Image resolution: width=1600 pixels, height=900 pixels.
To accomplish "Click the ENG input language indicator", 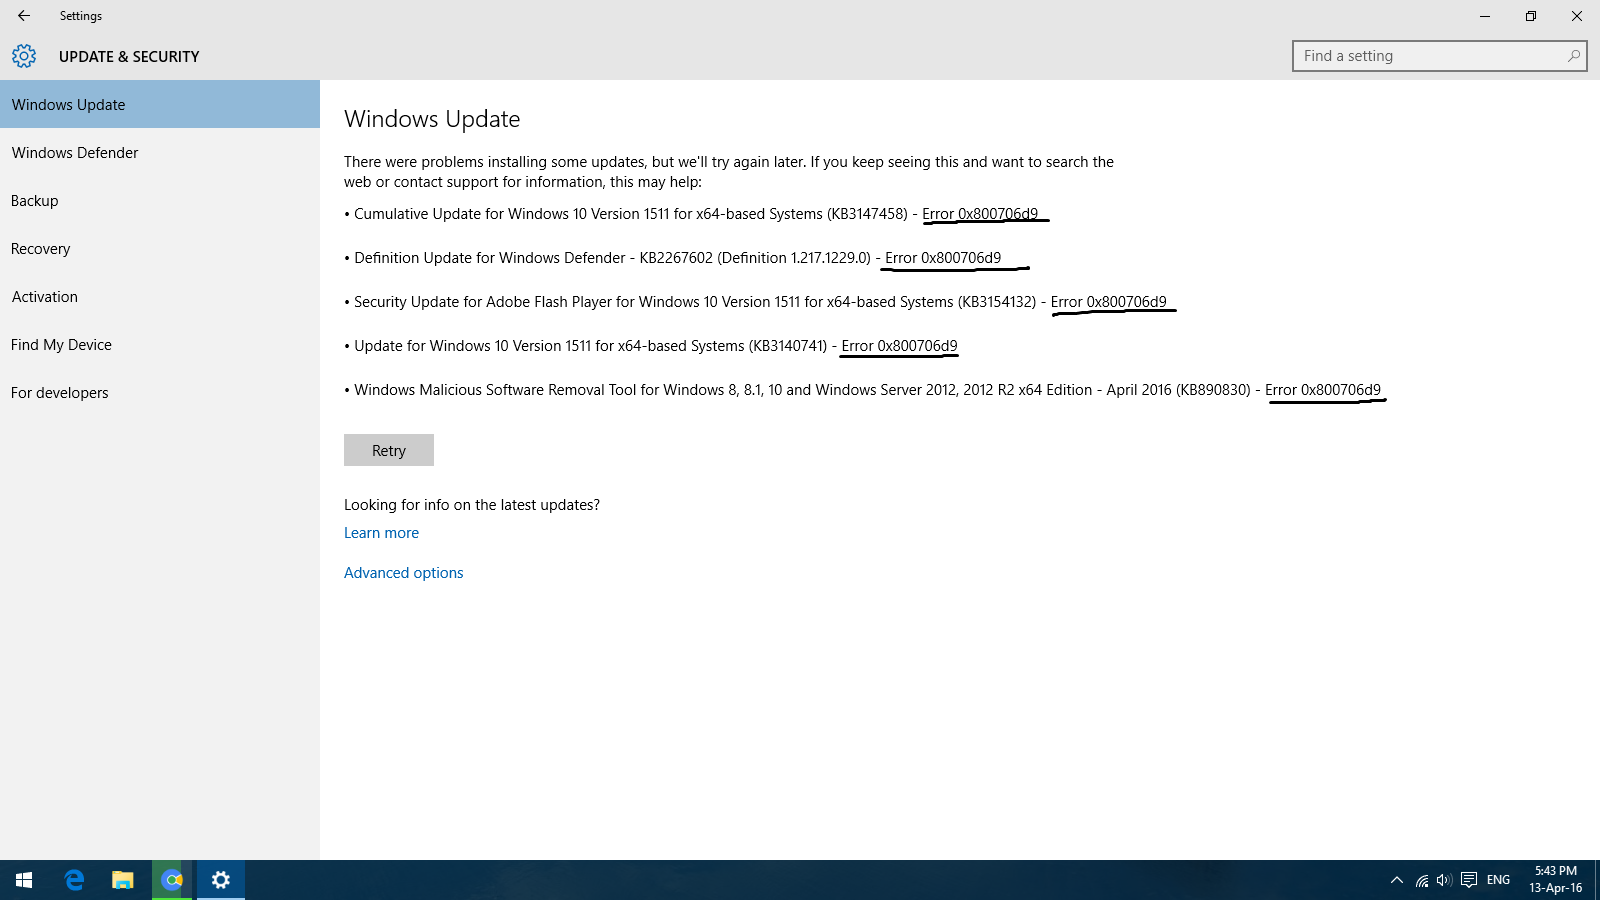I will point(1498,880).
